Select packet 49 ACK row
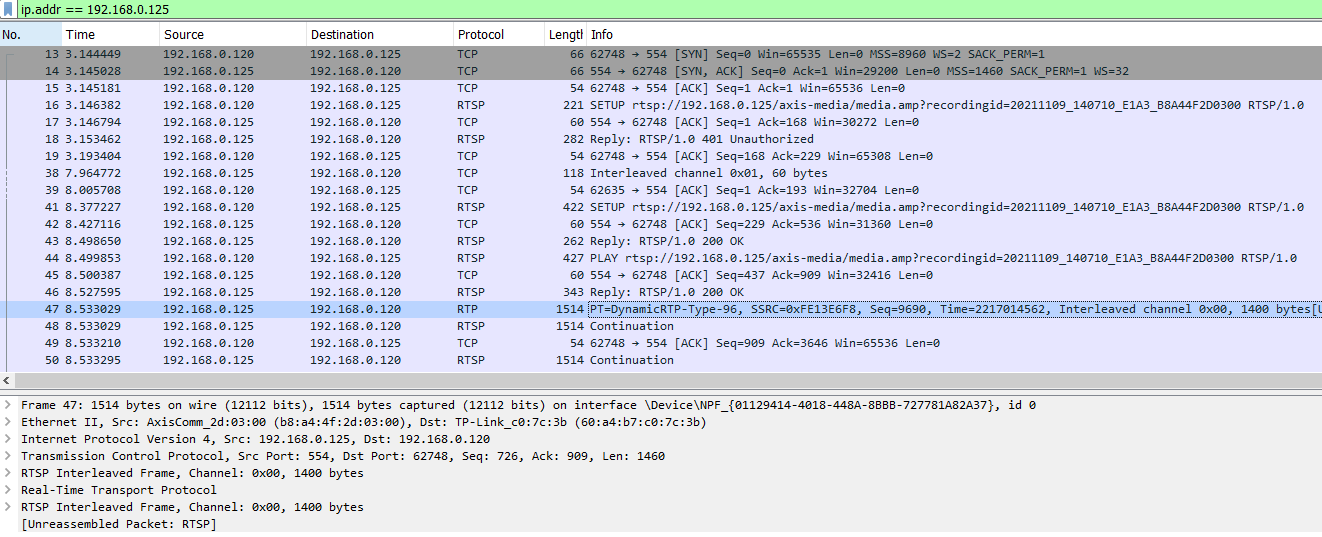The image size is (1322, 537). coord(661,343)
